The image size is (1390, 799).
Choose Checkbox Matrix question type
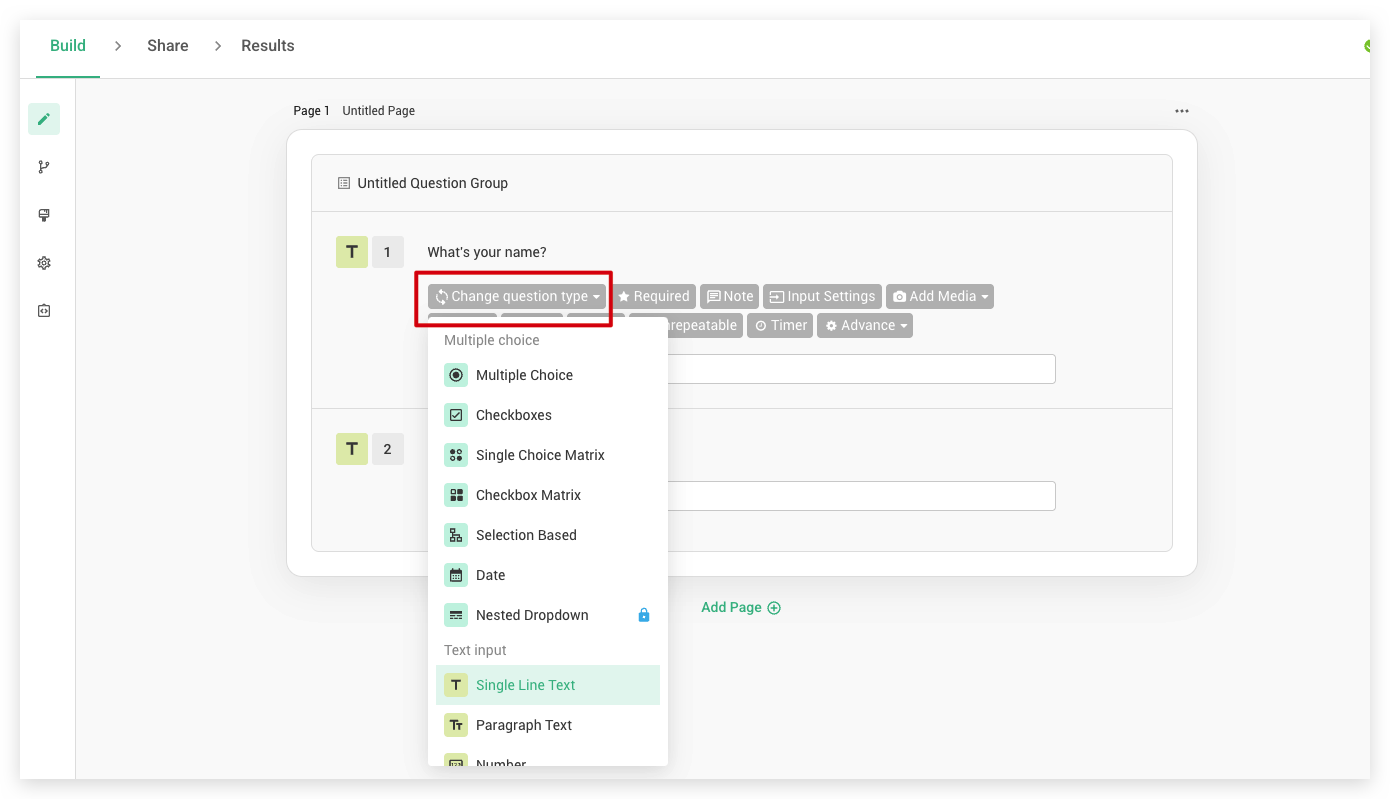click(x=548, y=495)
